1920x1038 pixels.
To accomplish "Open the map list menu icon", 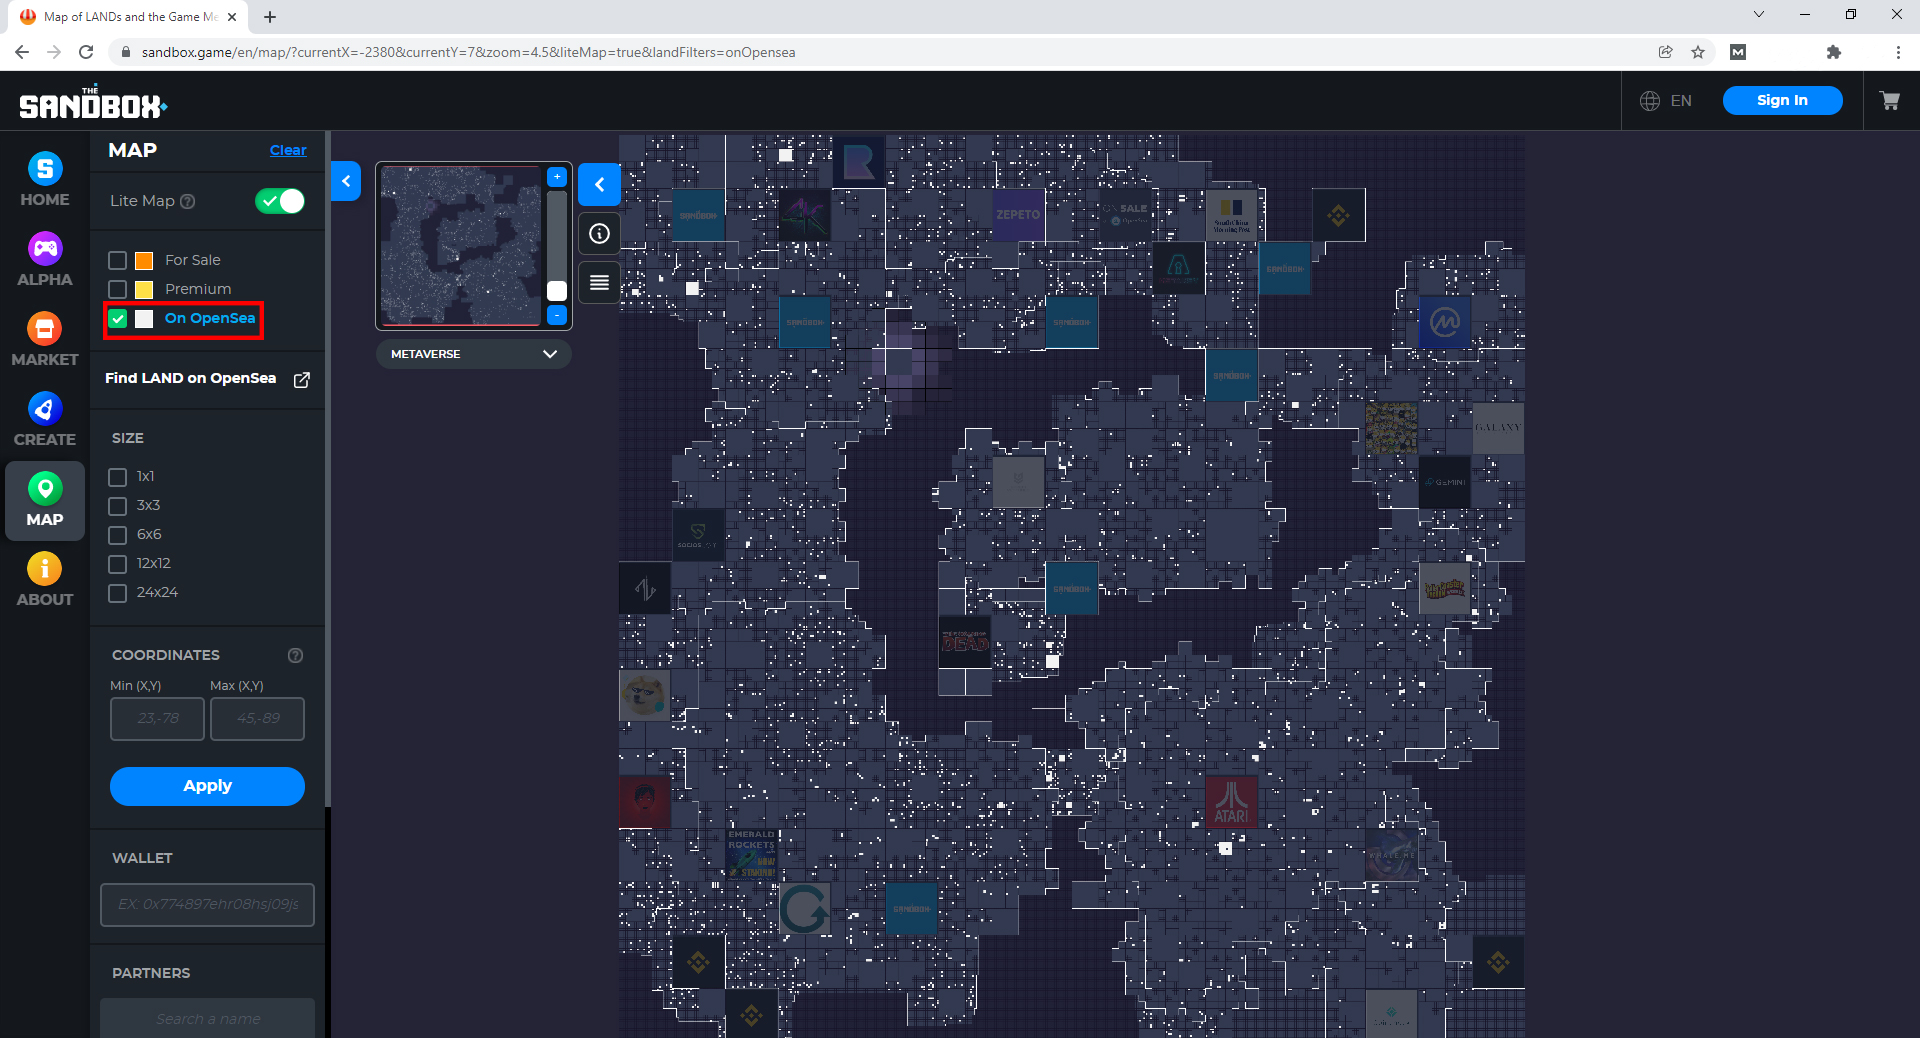I will pyautogui.click(x=599, y=283).
